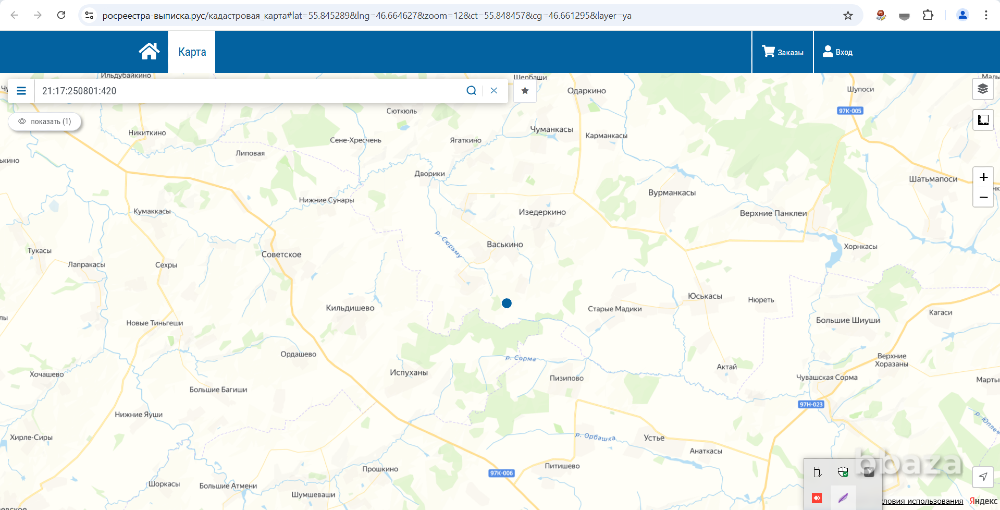Image resolution: width=1000 pixels, height=510 pixels.
Task: Select the ruler measurement tool
Action: [x=984, y=121]
